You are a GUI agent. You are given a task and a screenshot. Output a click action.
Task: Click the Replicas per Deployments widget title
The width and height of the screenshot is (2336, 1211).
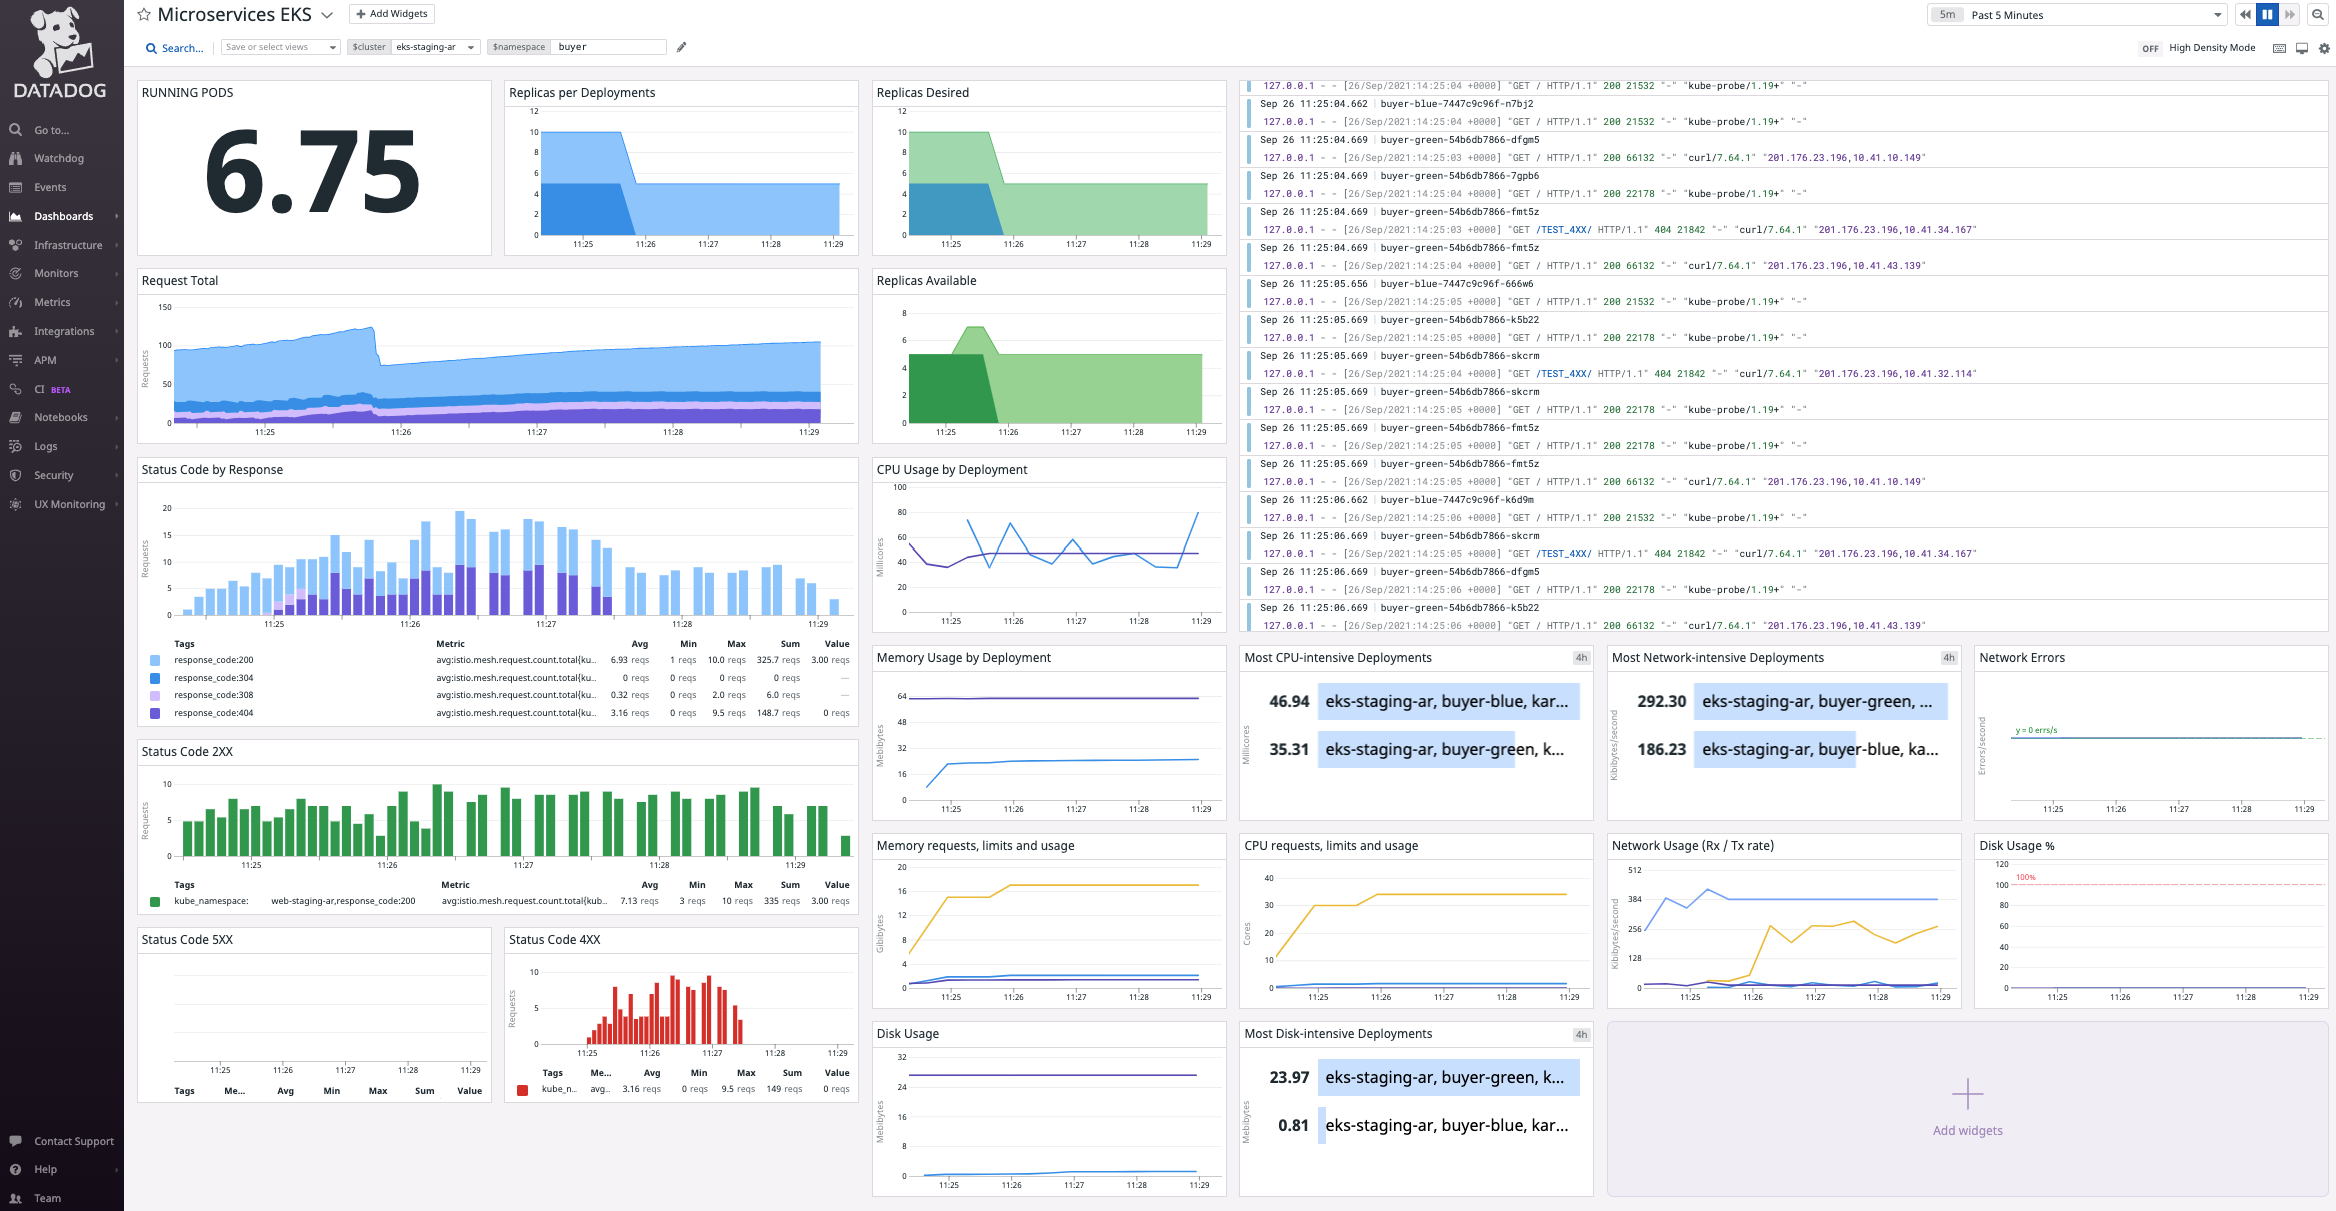coord(582,92)
